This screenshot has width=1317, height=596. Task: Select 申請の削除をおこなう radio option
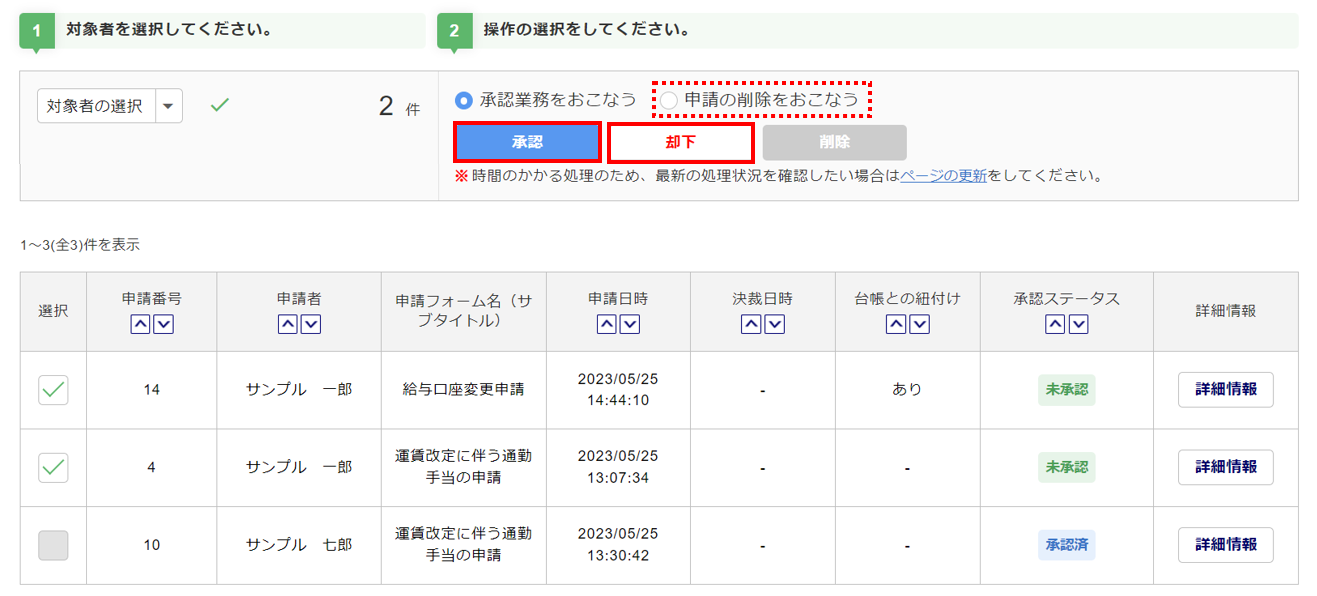(668, 100)
